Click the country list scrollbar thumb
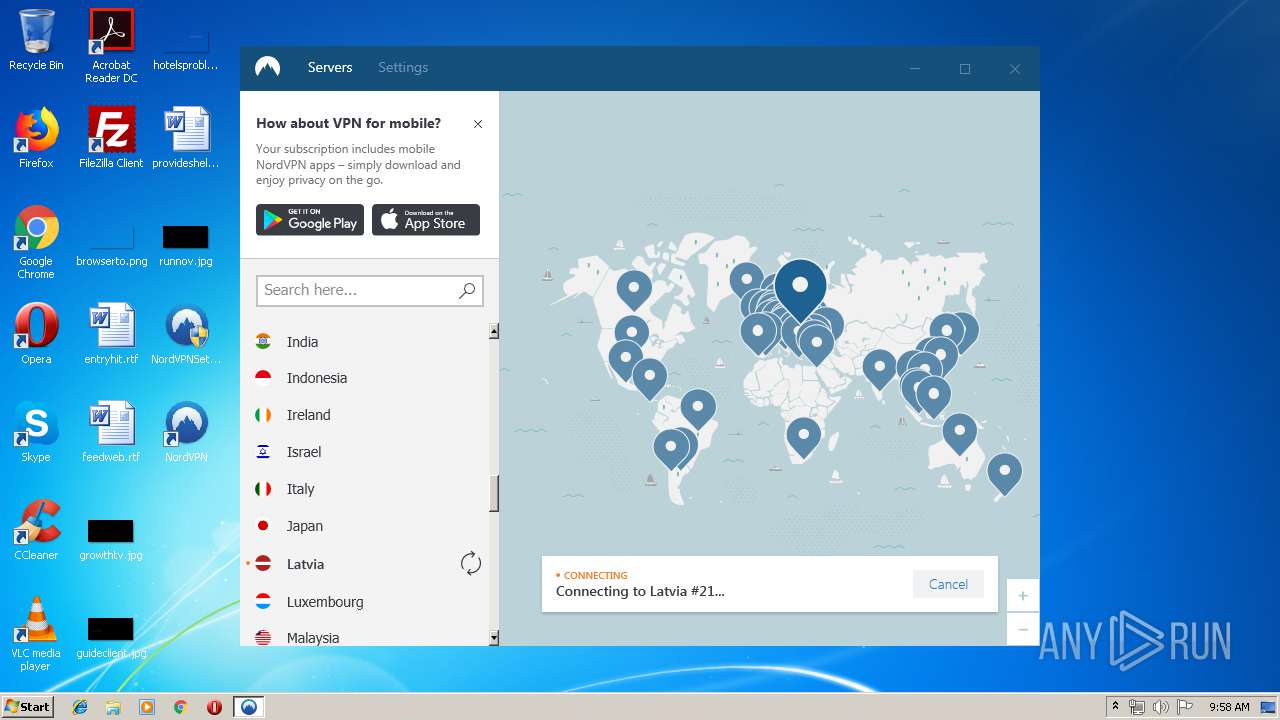Screen dimensions: 1280x720 (494, 494)
